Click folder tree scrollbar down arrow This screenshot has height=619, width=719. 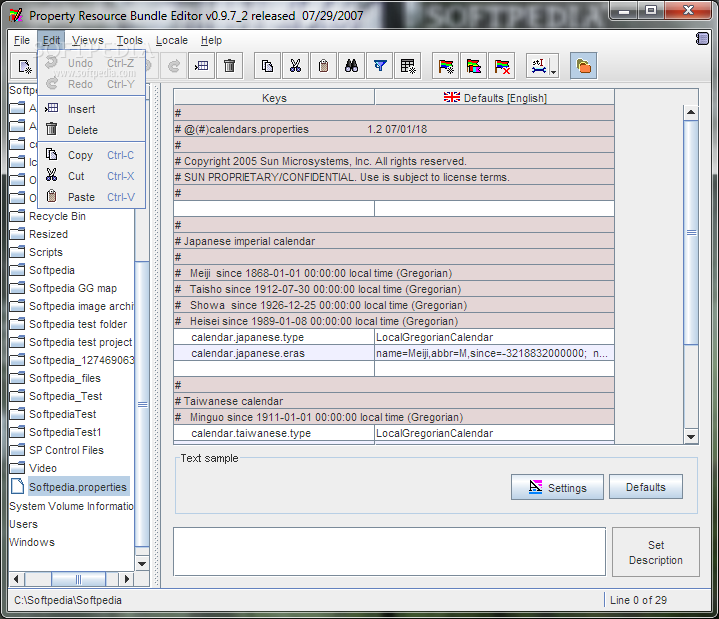(142, 564)
